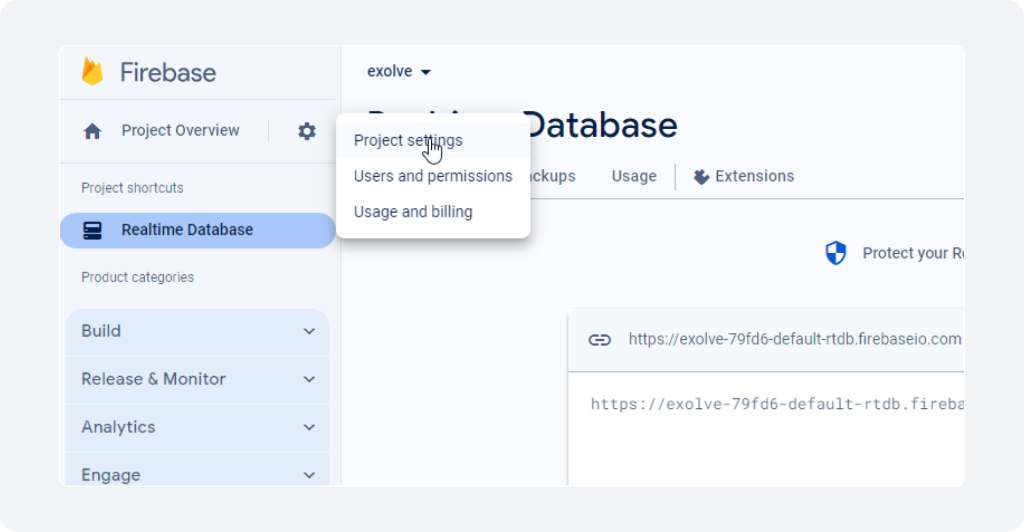Click the https://exolve-79fd6-default-rtdb.firebaseio.com header URL
The height and width of the screenshot is (532, 1024).
pos(795,339)
